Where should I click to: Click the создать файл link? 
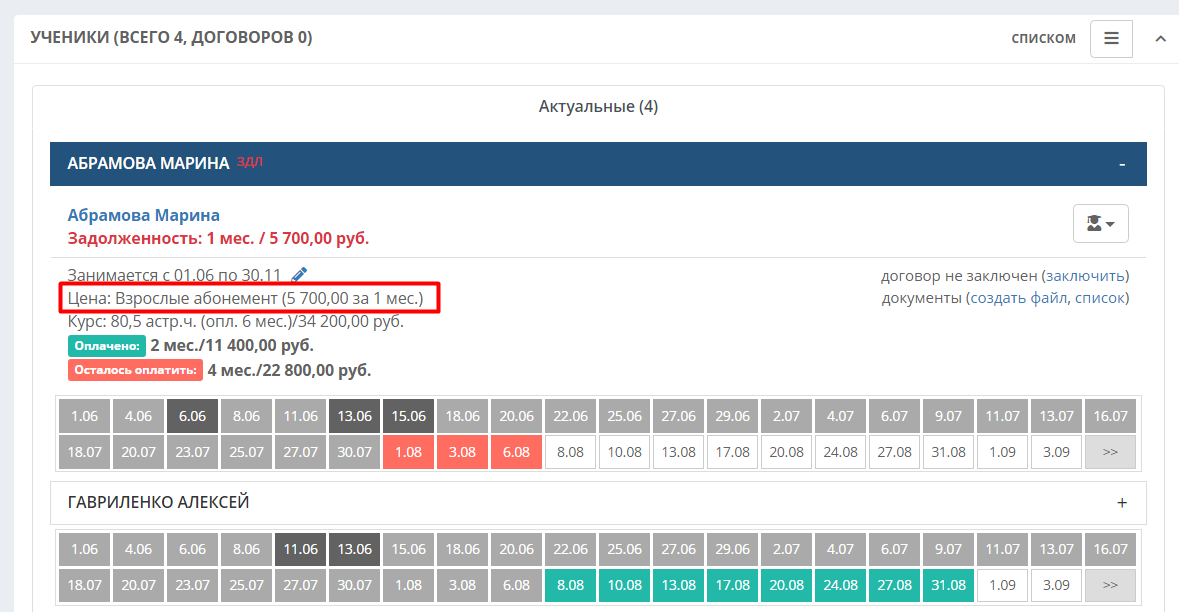click(1019, 298)
